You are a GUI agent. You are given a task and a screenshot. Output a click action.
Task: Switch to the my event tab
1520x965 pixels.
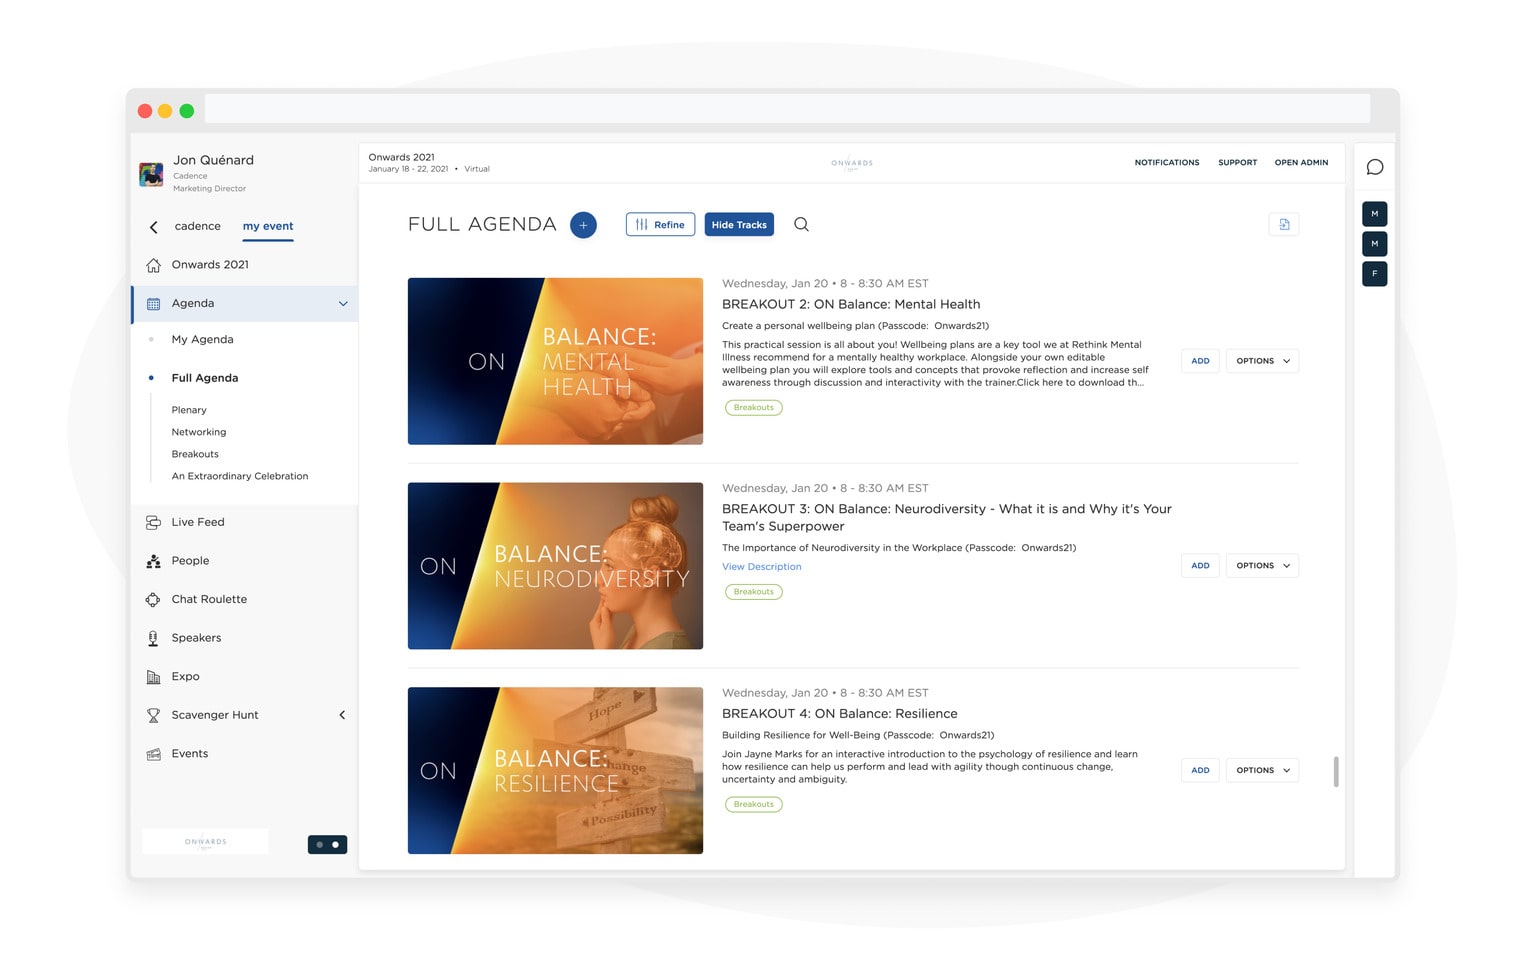pos(268,226)
